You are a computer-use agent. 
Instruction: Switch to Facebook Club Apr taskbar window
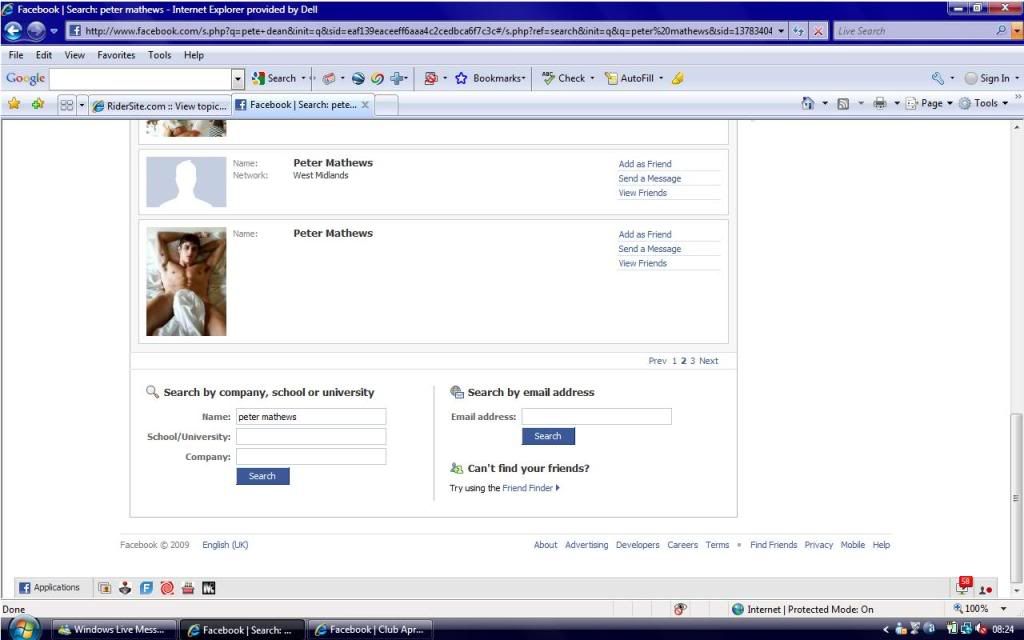tap(370, 630)
